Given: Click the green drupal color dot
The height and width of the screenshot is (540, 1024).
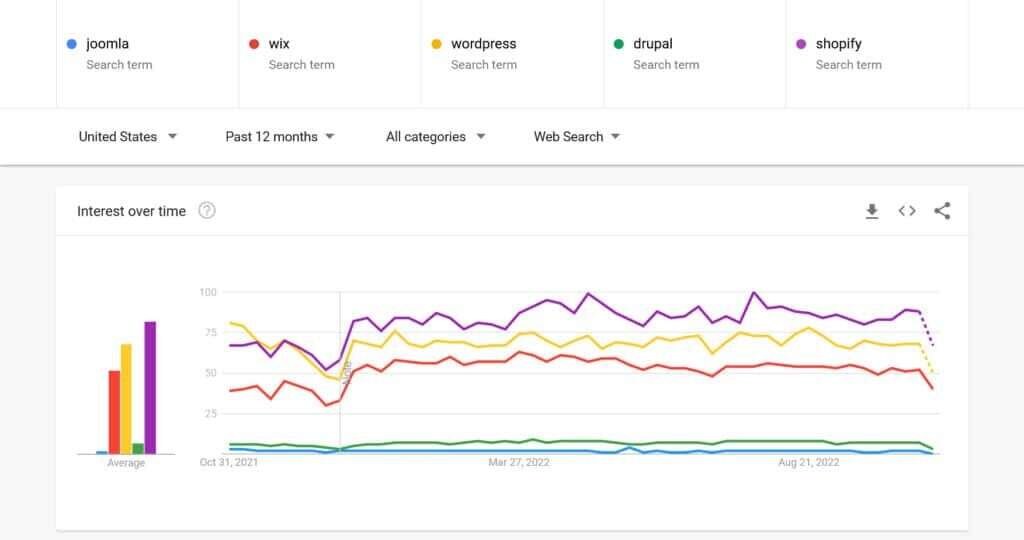Looking at the screenshot, I should coord(619,44).
